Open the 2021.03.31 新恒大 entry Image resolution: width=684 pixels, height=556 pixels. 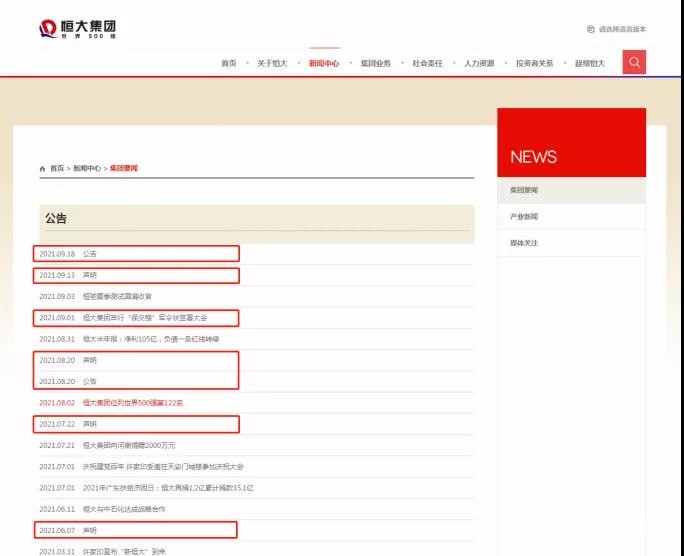tap(103, 552)
